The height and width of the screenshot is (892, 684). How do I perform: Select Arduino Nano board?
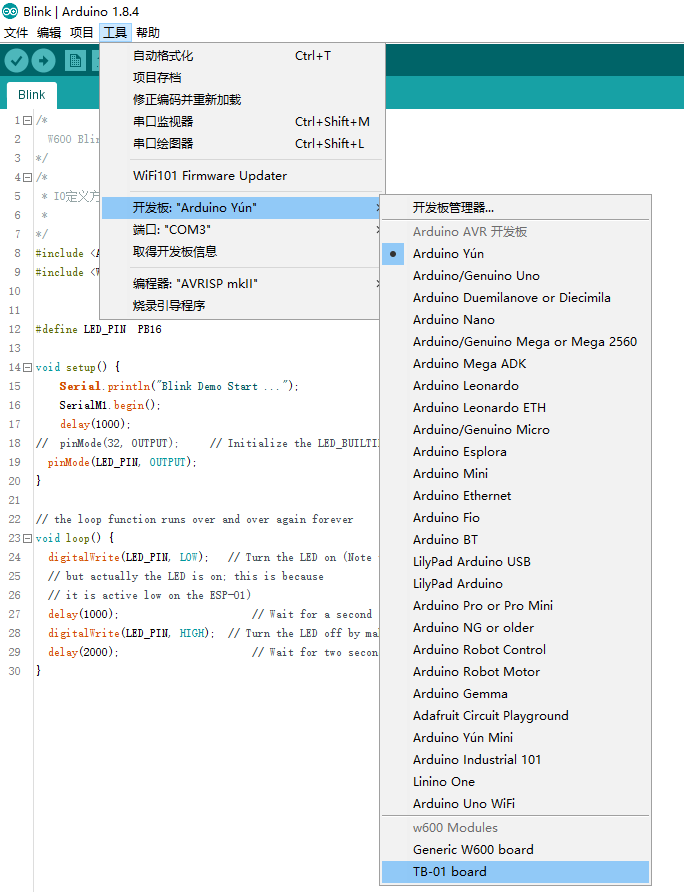coord(515,320)
